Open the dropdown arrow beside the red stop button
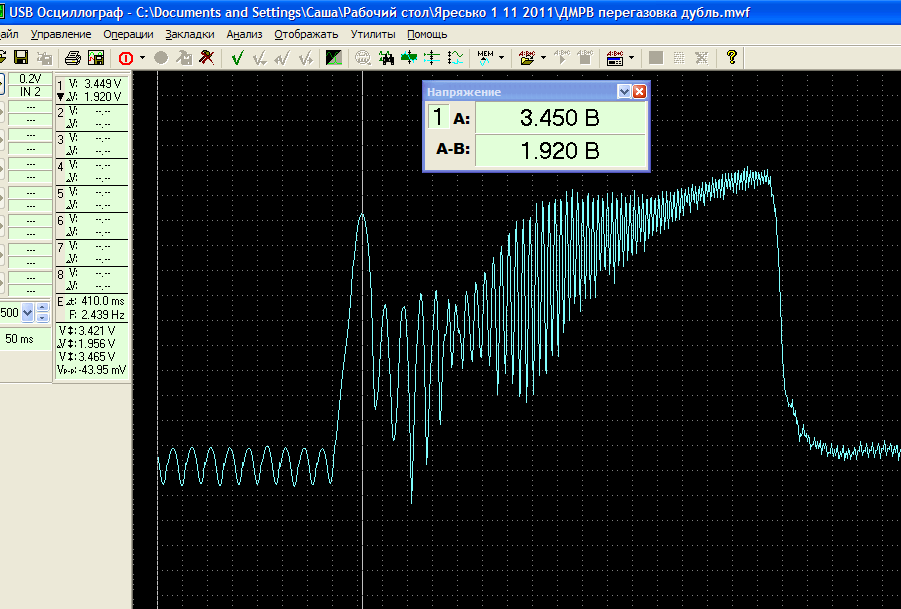Image resolution: width=901 pixels, height=609 pixels. tap(143, 57)
